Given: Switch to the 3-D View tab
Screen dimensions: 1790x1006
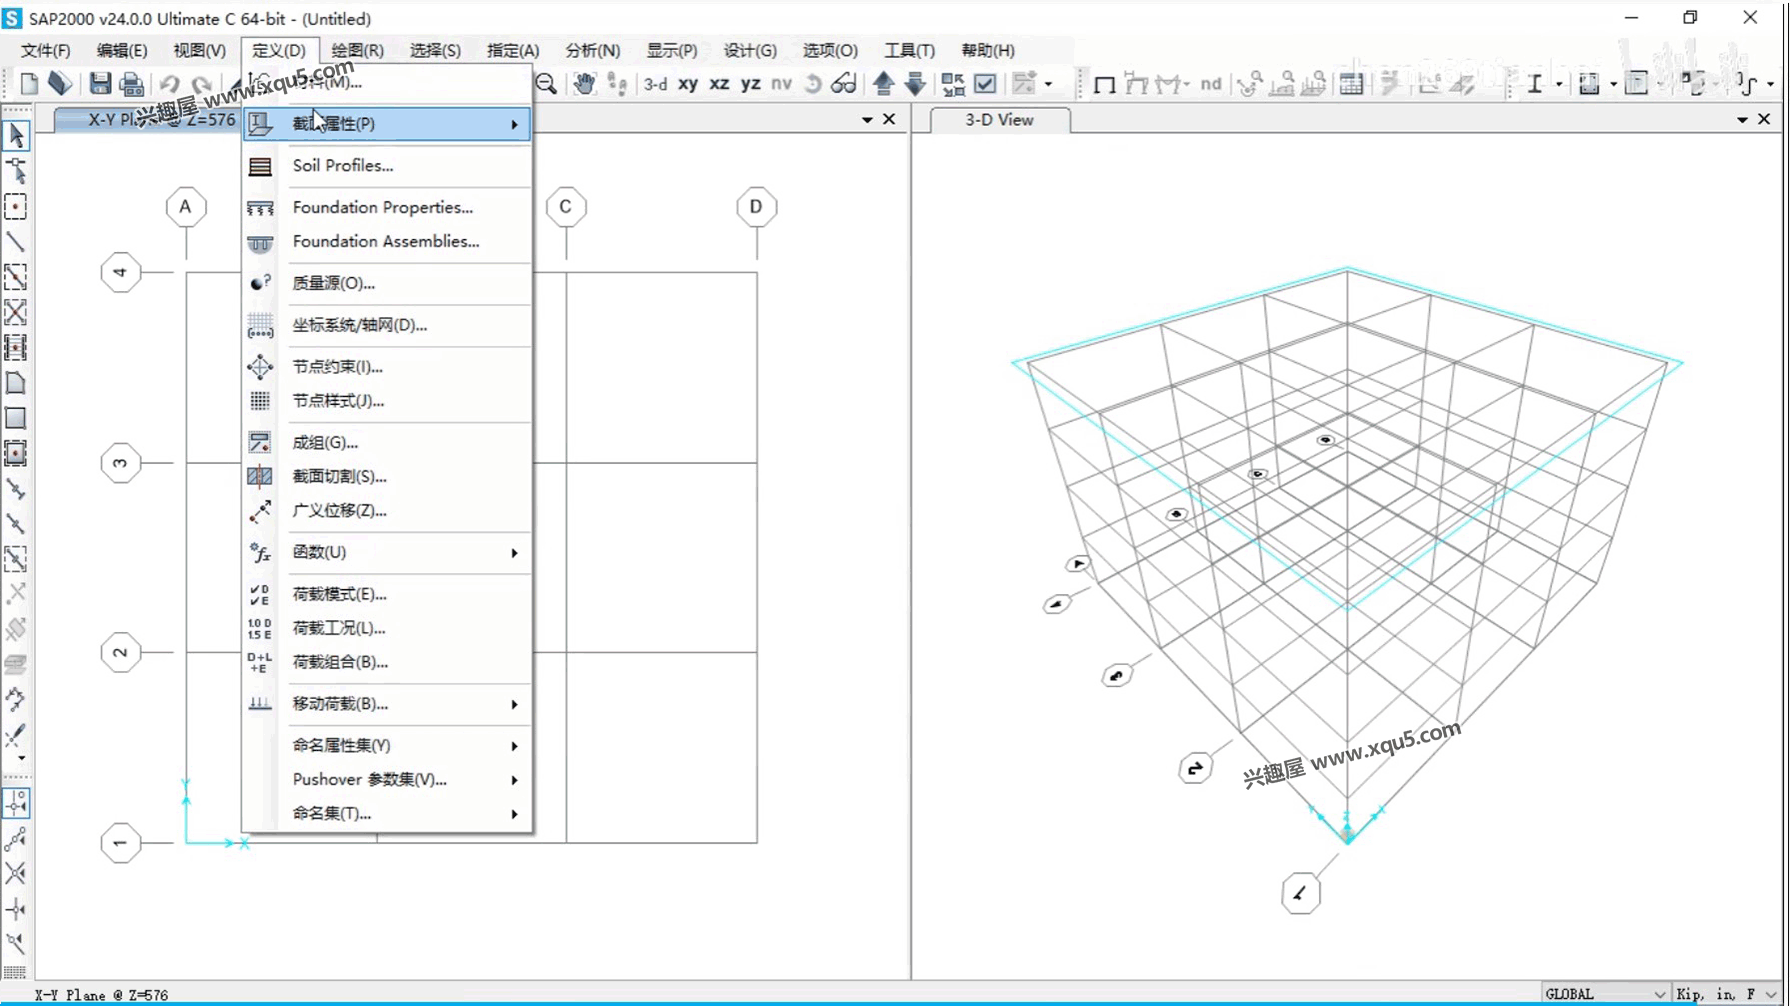Looking at the screenshot, I should (x=999, y=120).
